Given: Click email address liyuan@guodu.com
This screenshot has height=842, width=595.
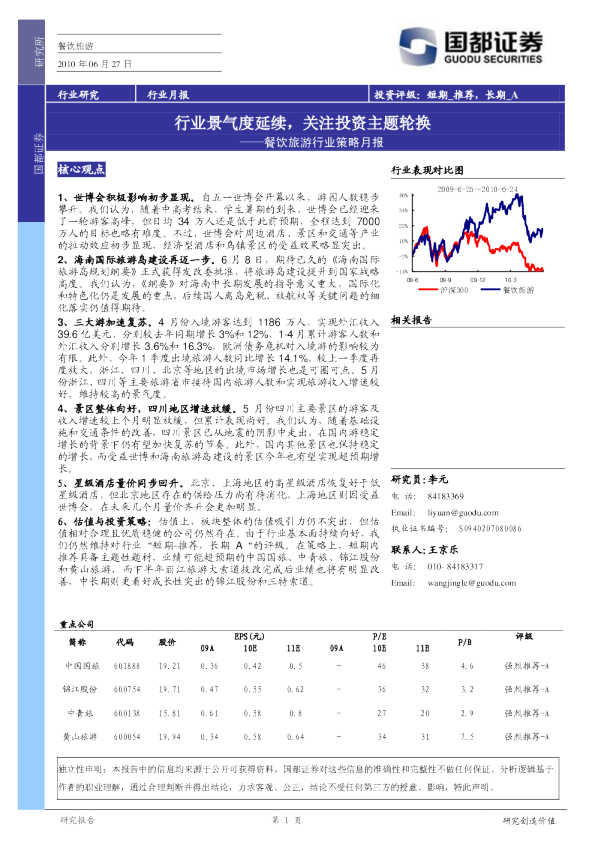Looking at the screenshot, I should click(463, 513).
